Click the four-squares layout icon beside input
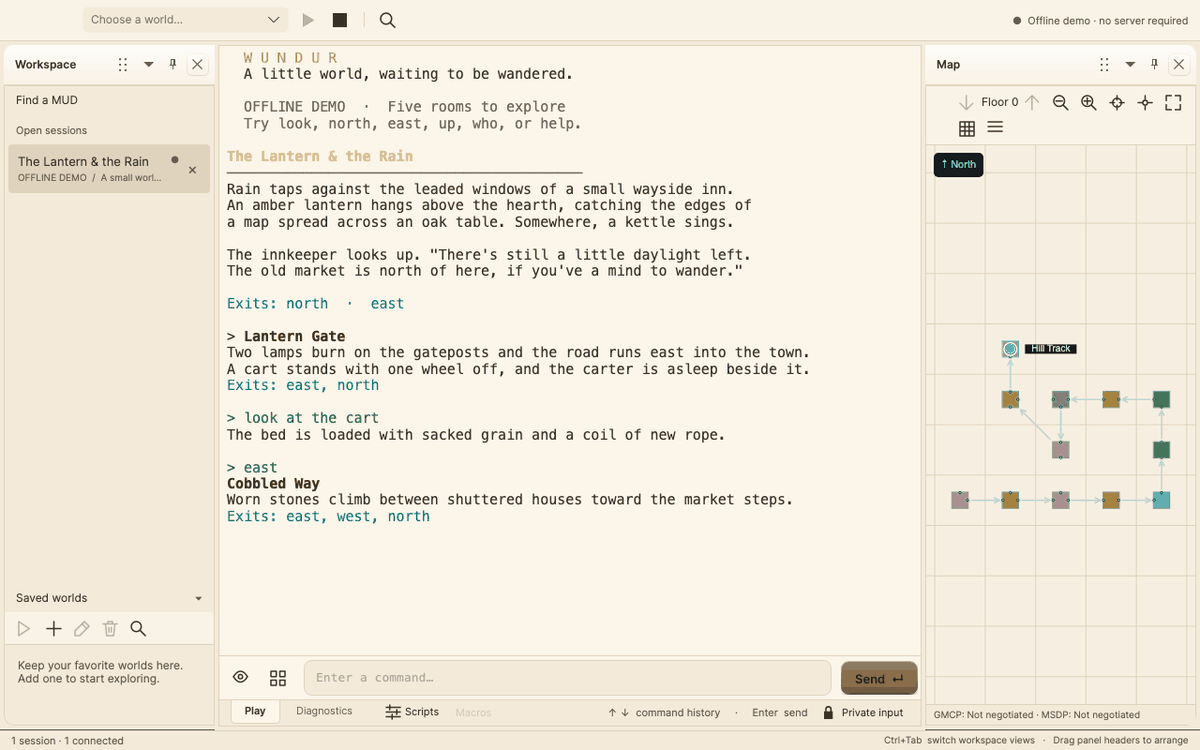The width and height of the screenshot is (1200, 750). pos(278,678)
